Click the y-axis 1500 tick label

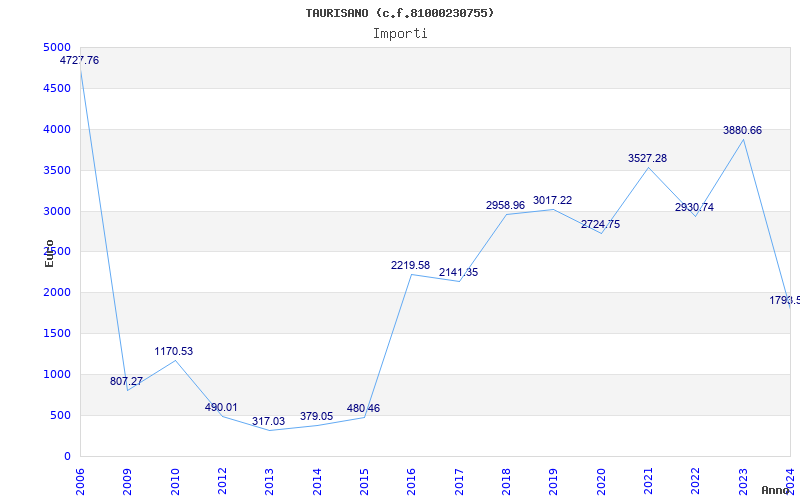click(57, 334)
